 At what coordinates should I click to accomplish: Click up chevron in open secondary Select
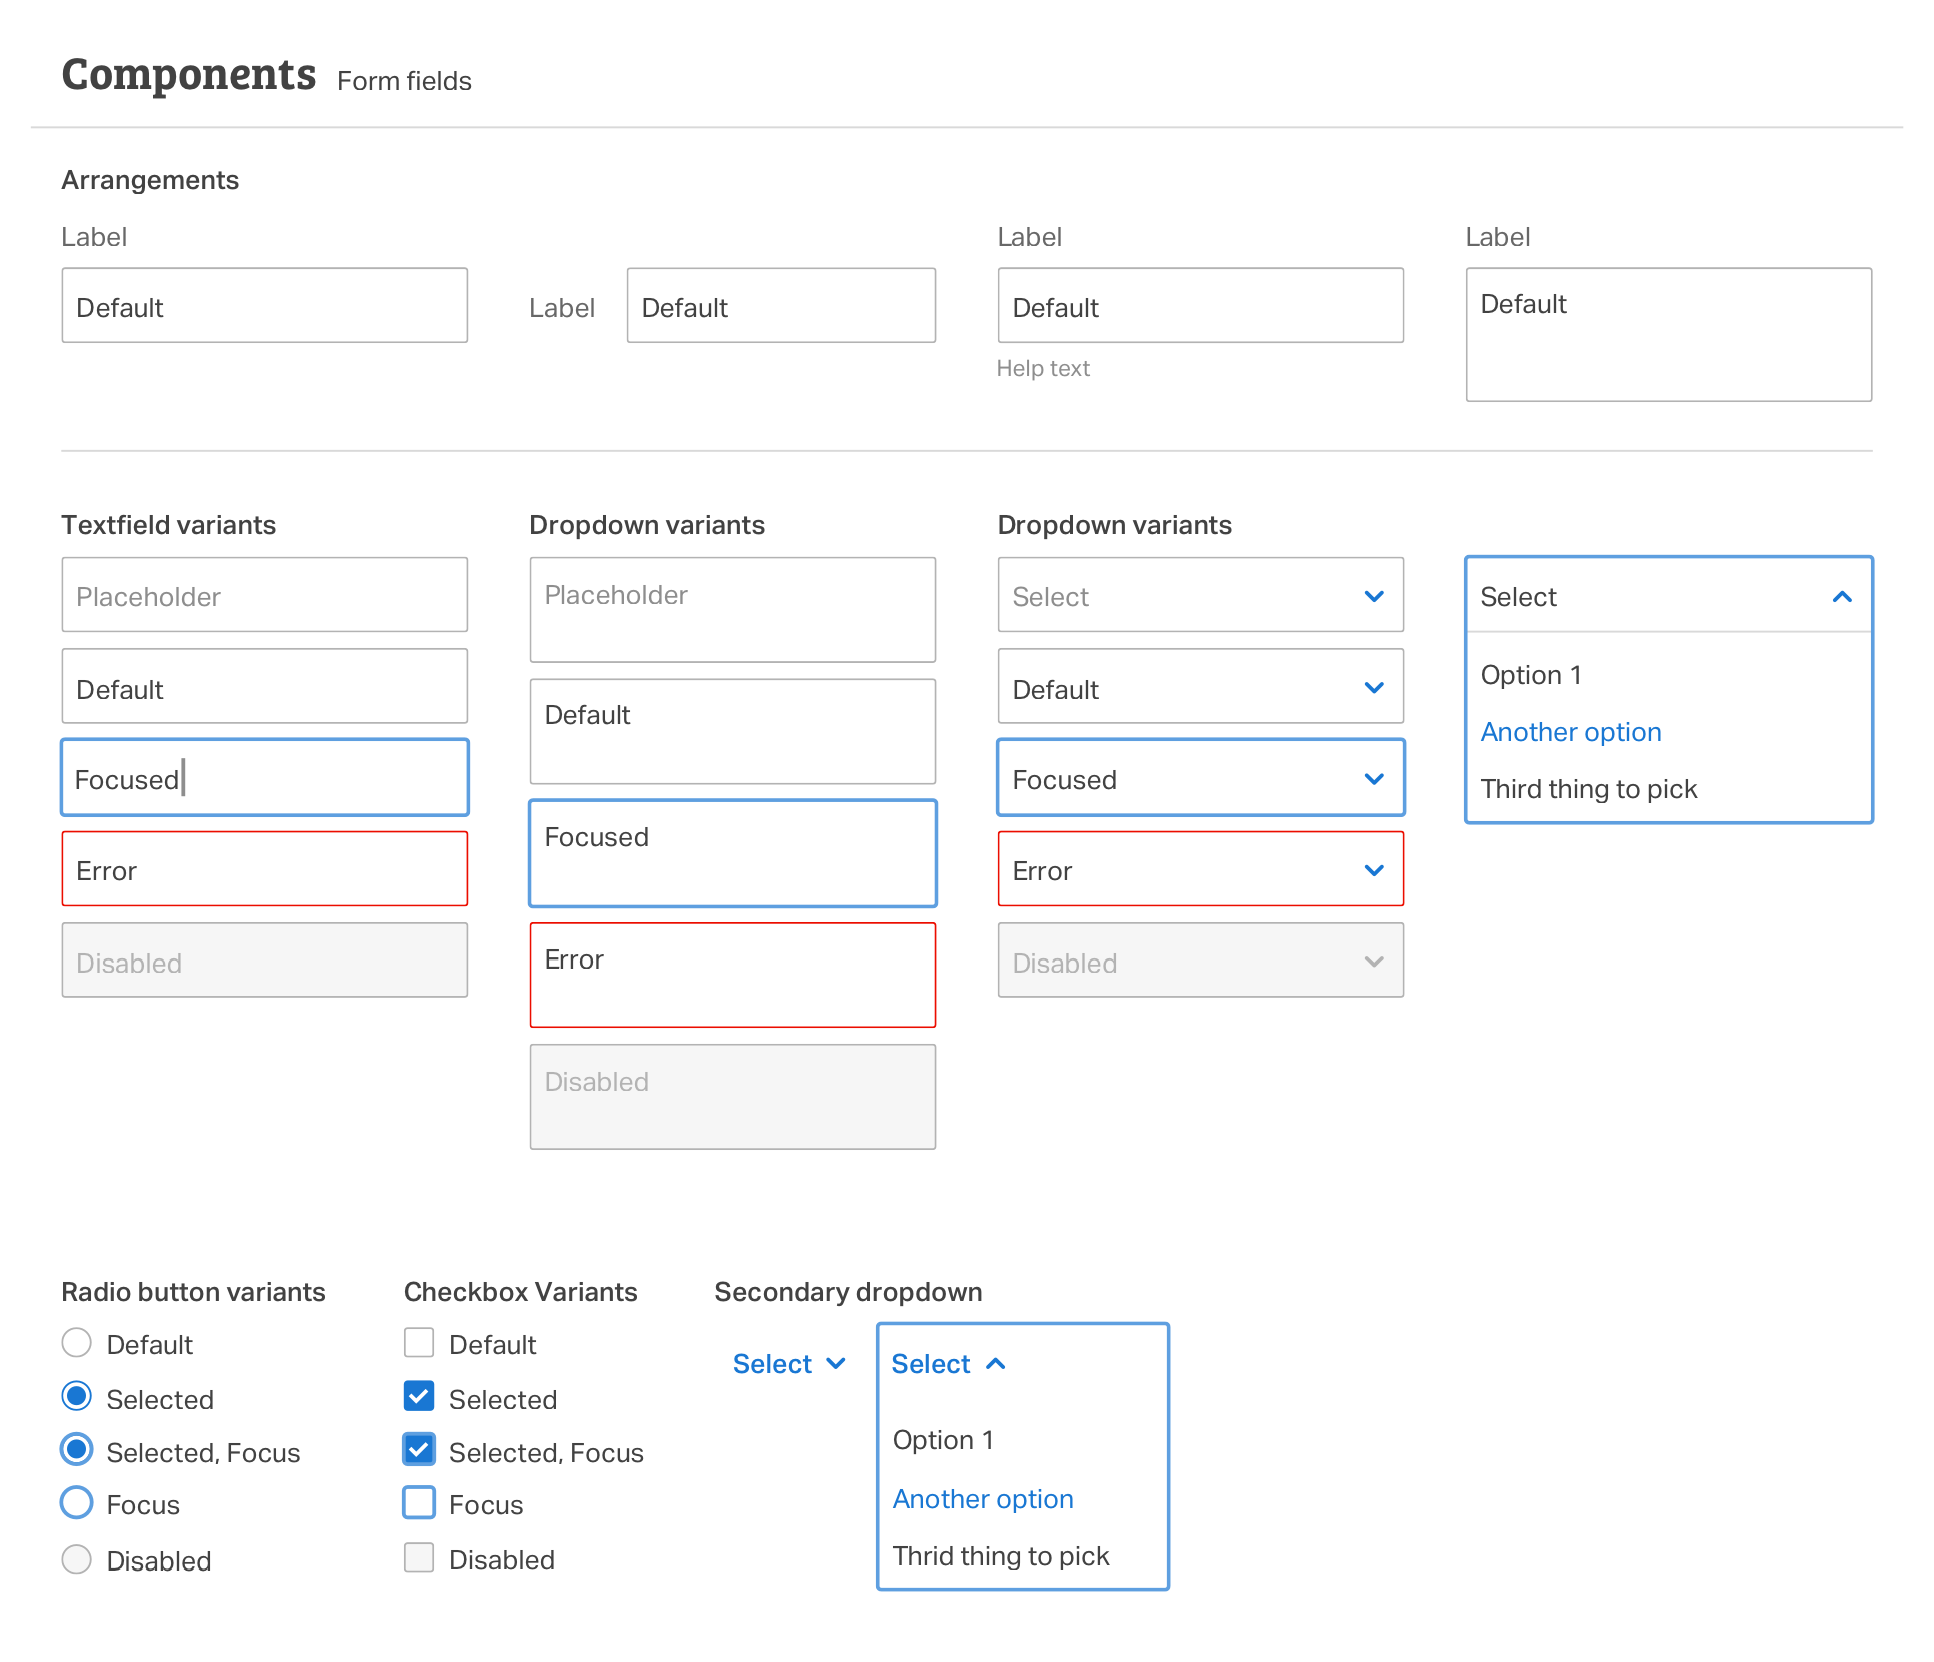[996, 1364]
